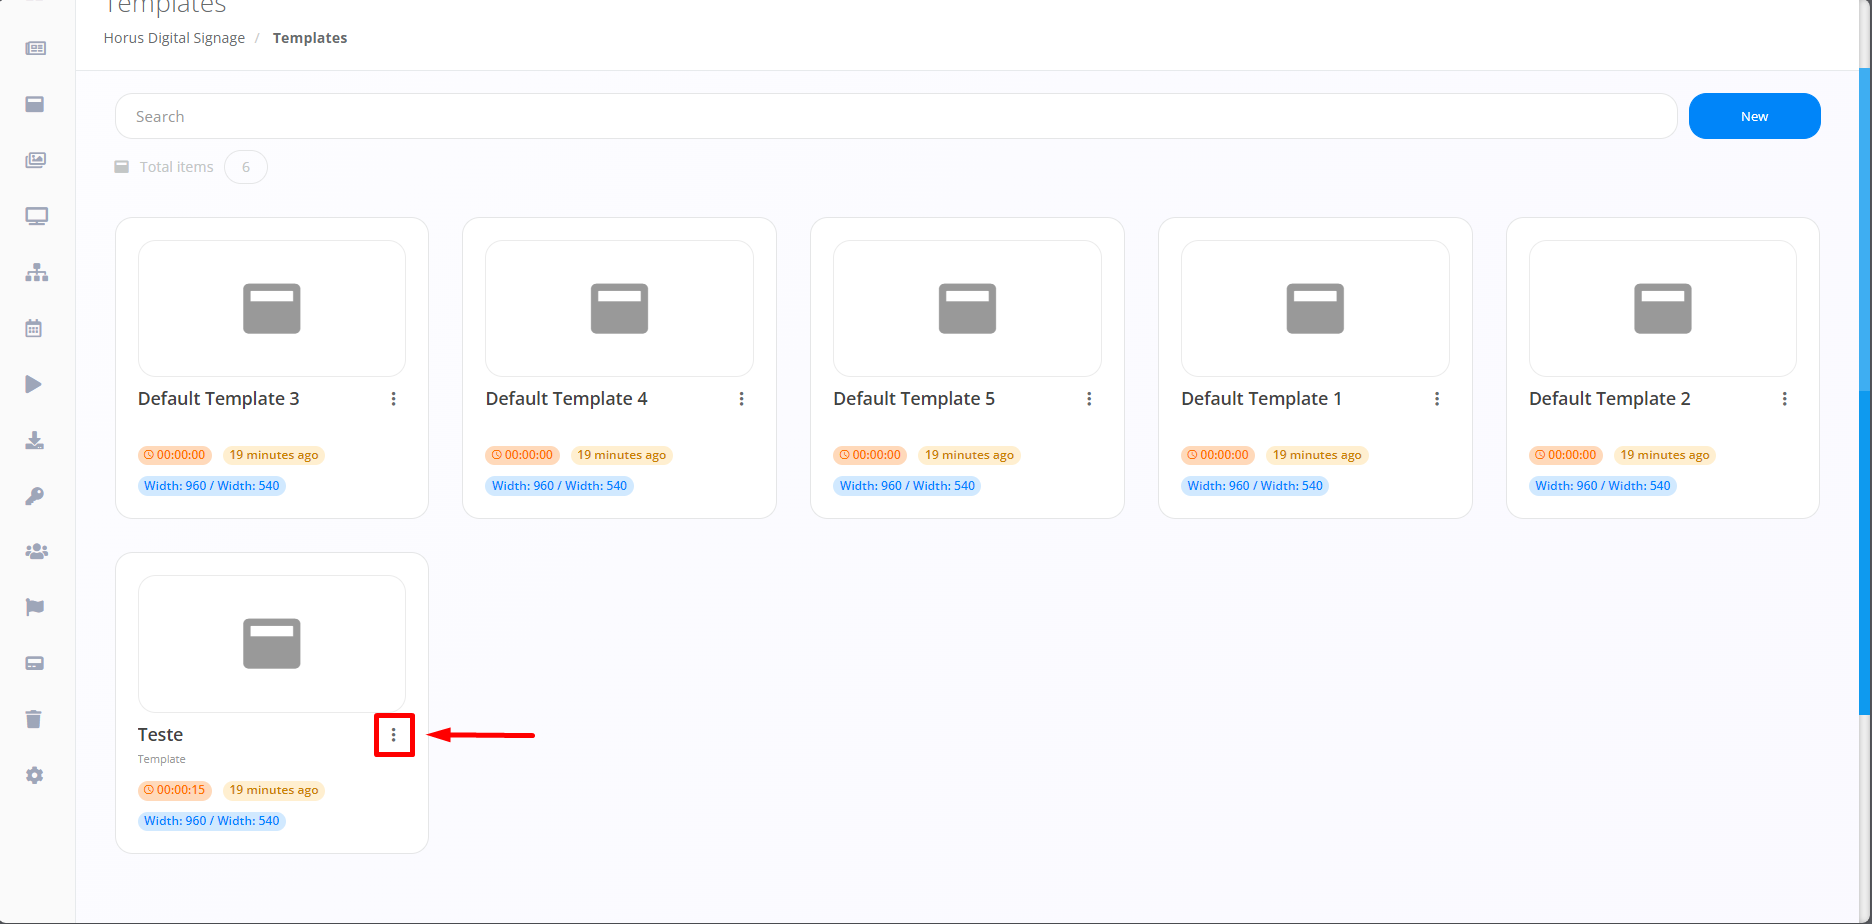Go to Horus Digital Signage breadcrumb link
The width and height of the screenshot is (1872, 924).
[x=174, y=38]
